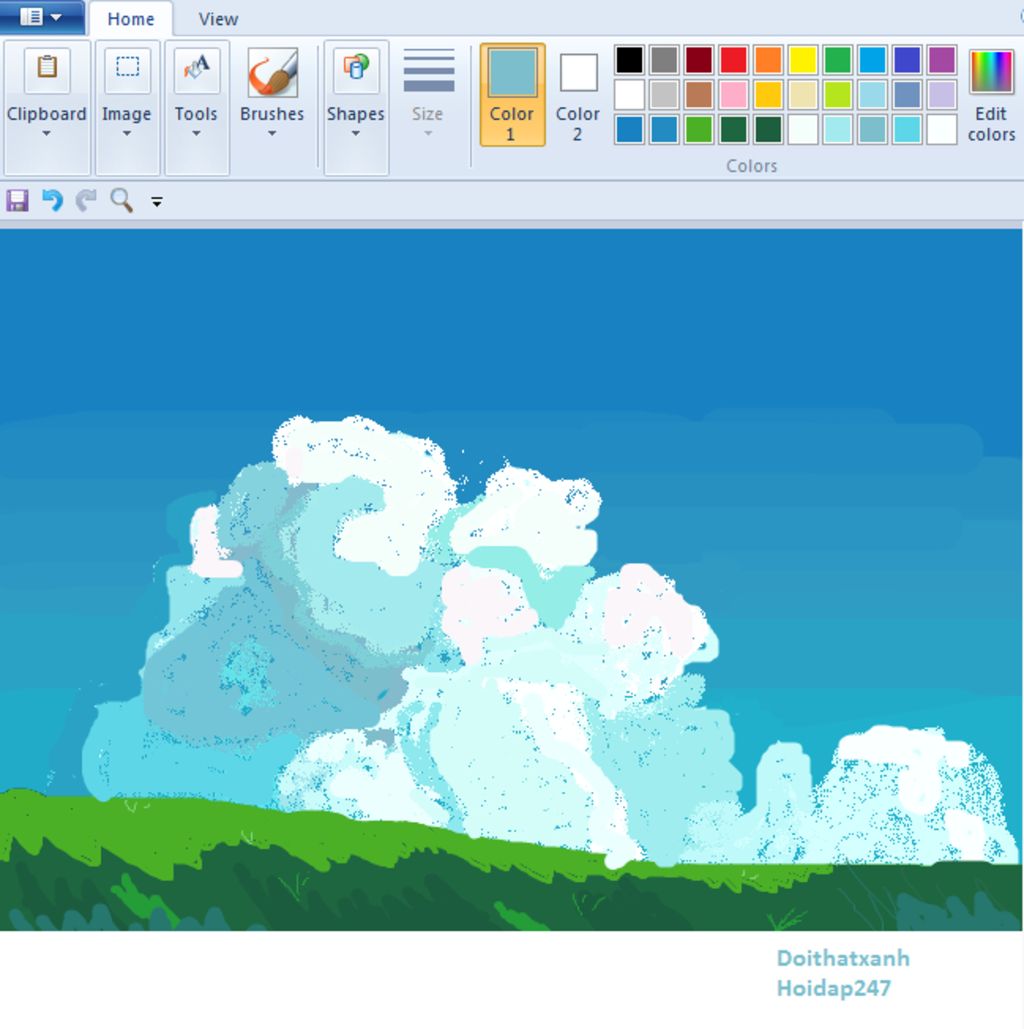Pick the yellow color swatch
Image resolution: width=1024 pixels, height=1029 pixels.
[803, 60]
